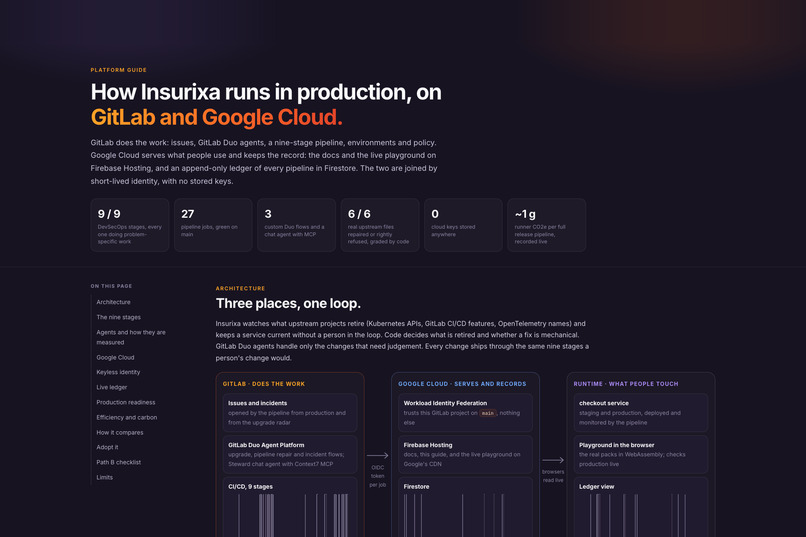Navigate to Keyless identity section
Screen dimensions: 806x537
pyautogui.click(x=118, y=372)
